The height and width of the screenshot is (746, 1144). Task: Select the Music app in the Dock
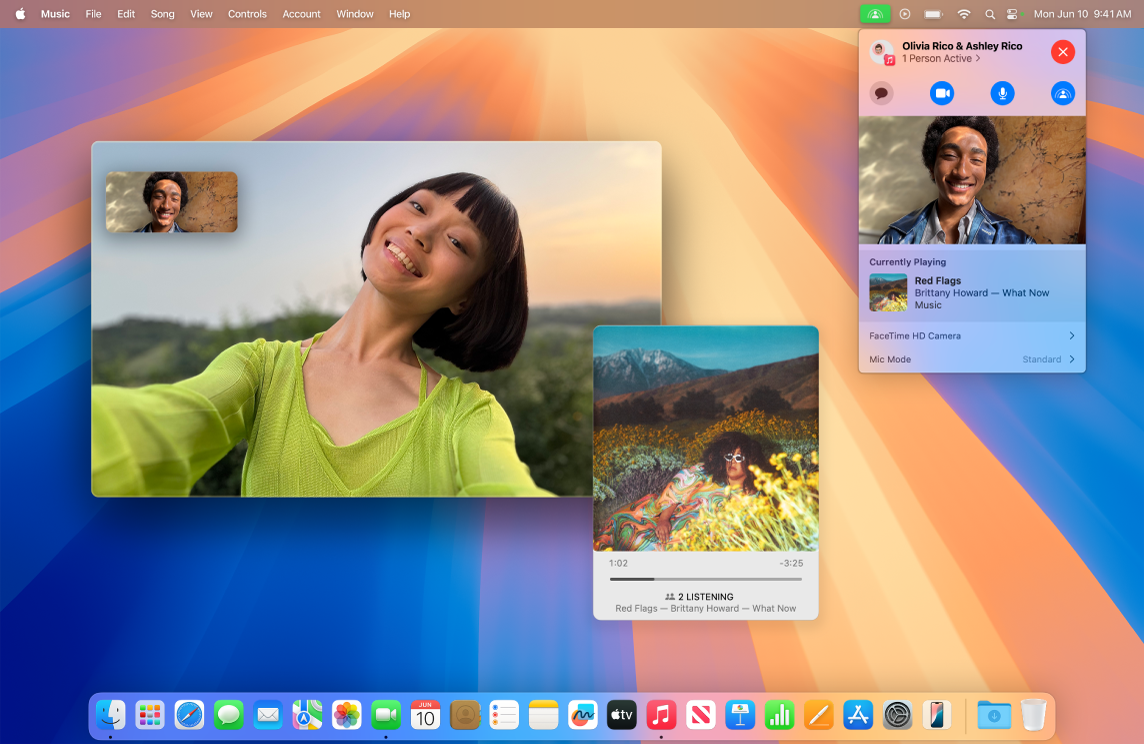[x=660, y=715]
